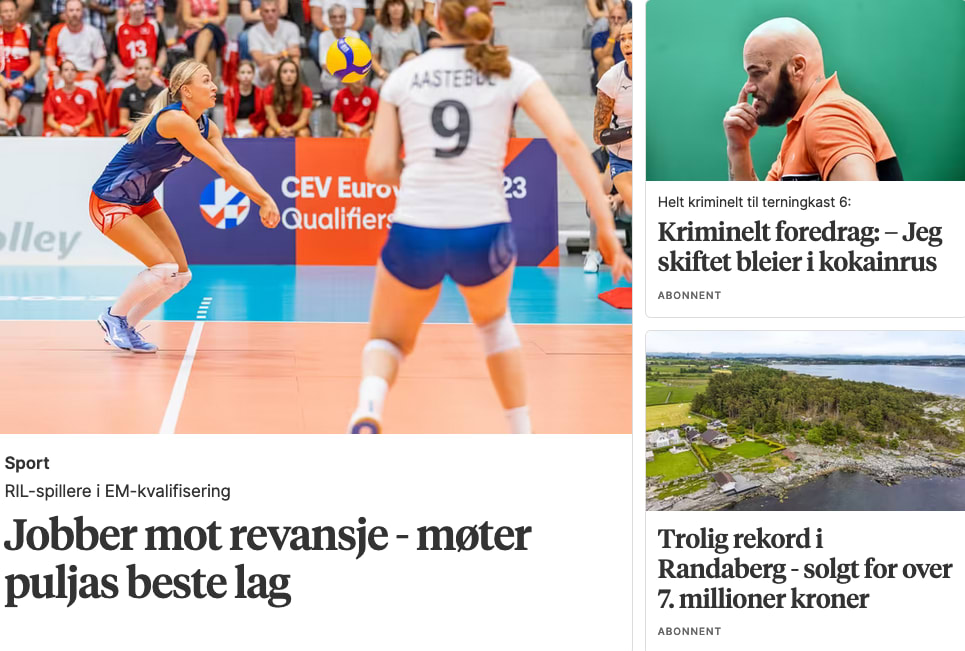
Task: Click the ABONNENT badge under the Randaberg article
Action: [689, 631]
